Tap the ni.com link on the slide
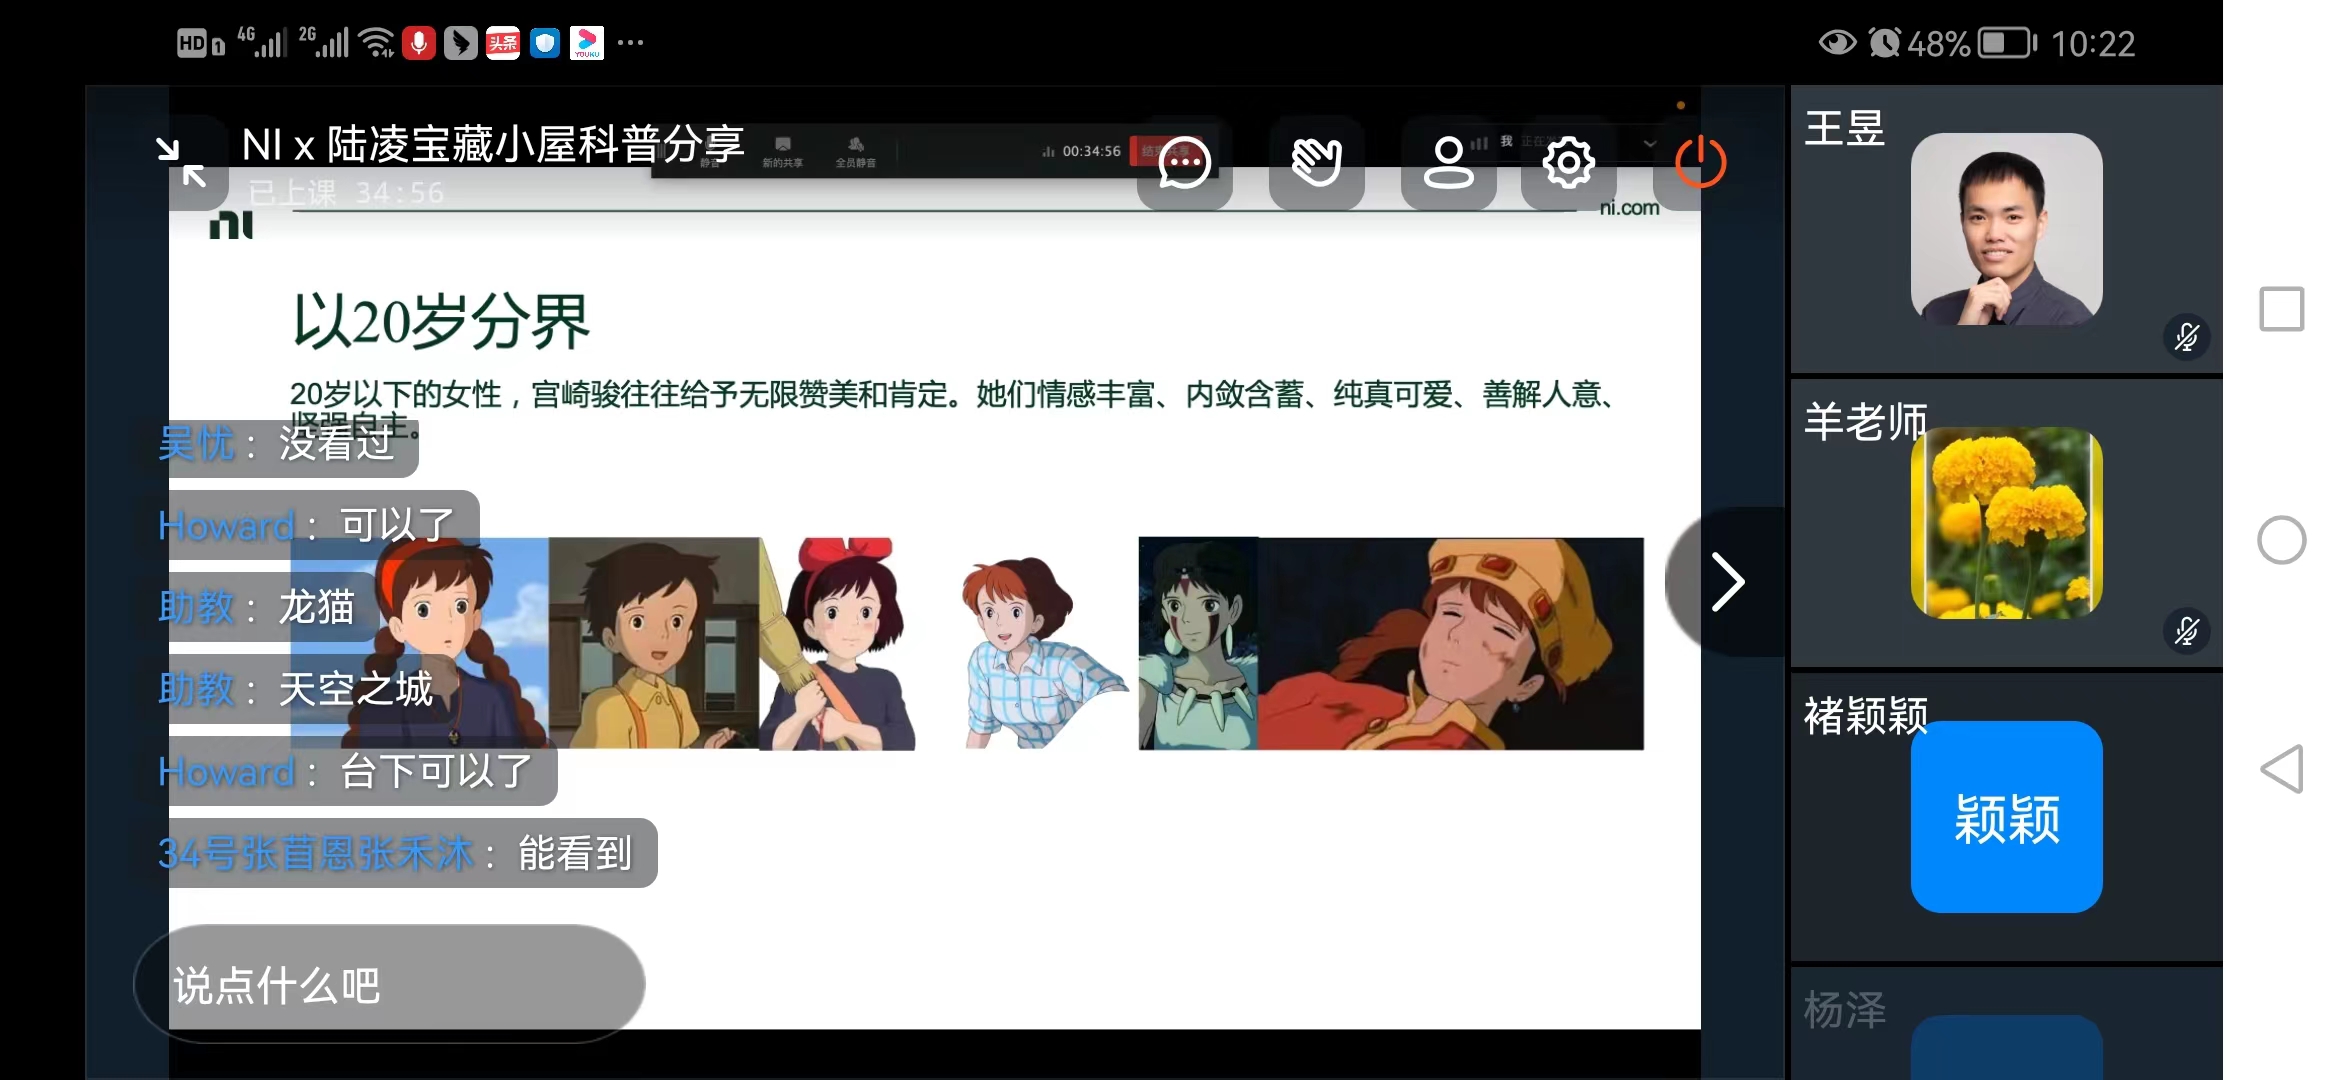 pyautogui.click(x=1629, y=208)
